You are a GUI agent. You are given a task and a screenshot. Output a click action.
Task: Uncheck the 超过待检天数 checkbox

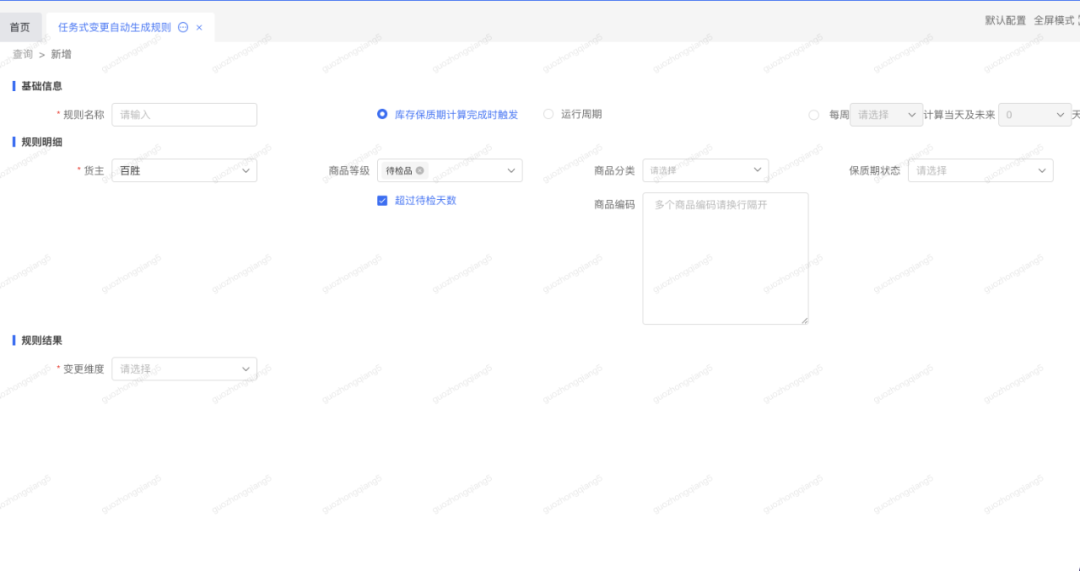coord(382,200)
